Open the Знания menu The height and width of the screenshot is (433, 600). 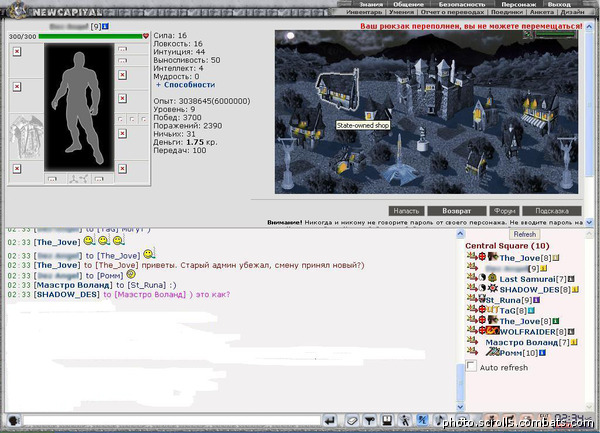coord(371,5)
